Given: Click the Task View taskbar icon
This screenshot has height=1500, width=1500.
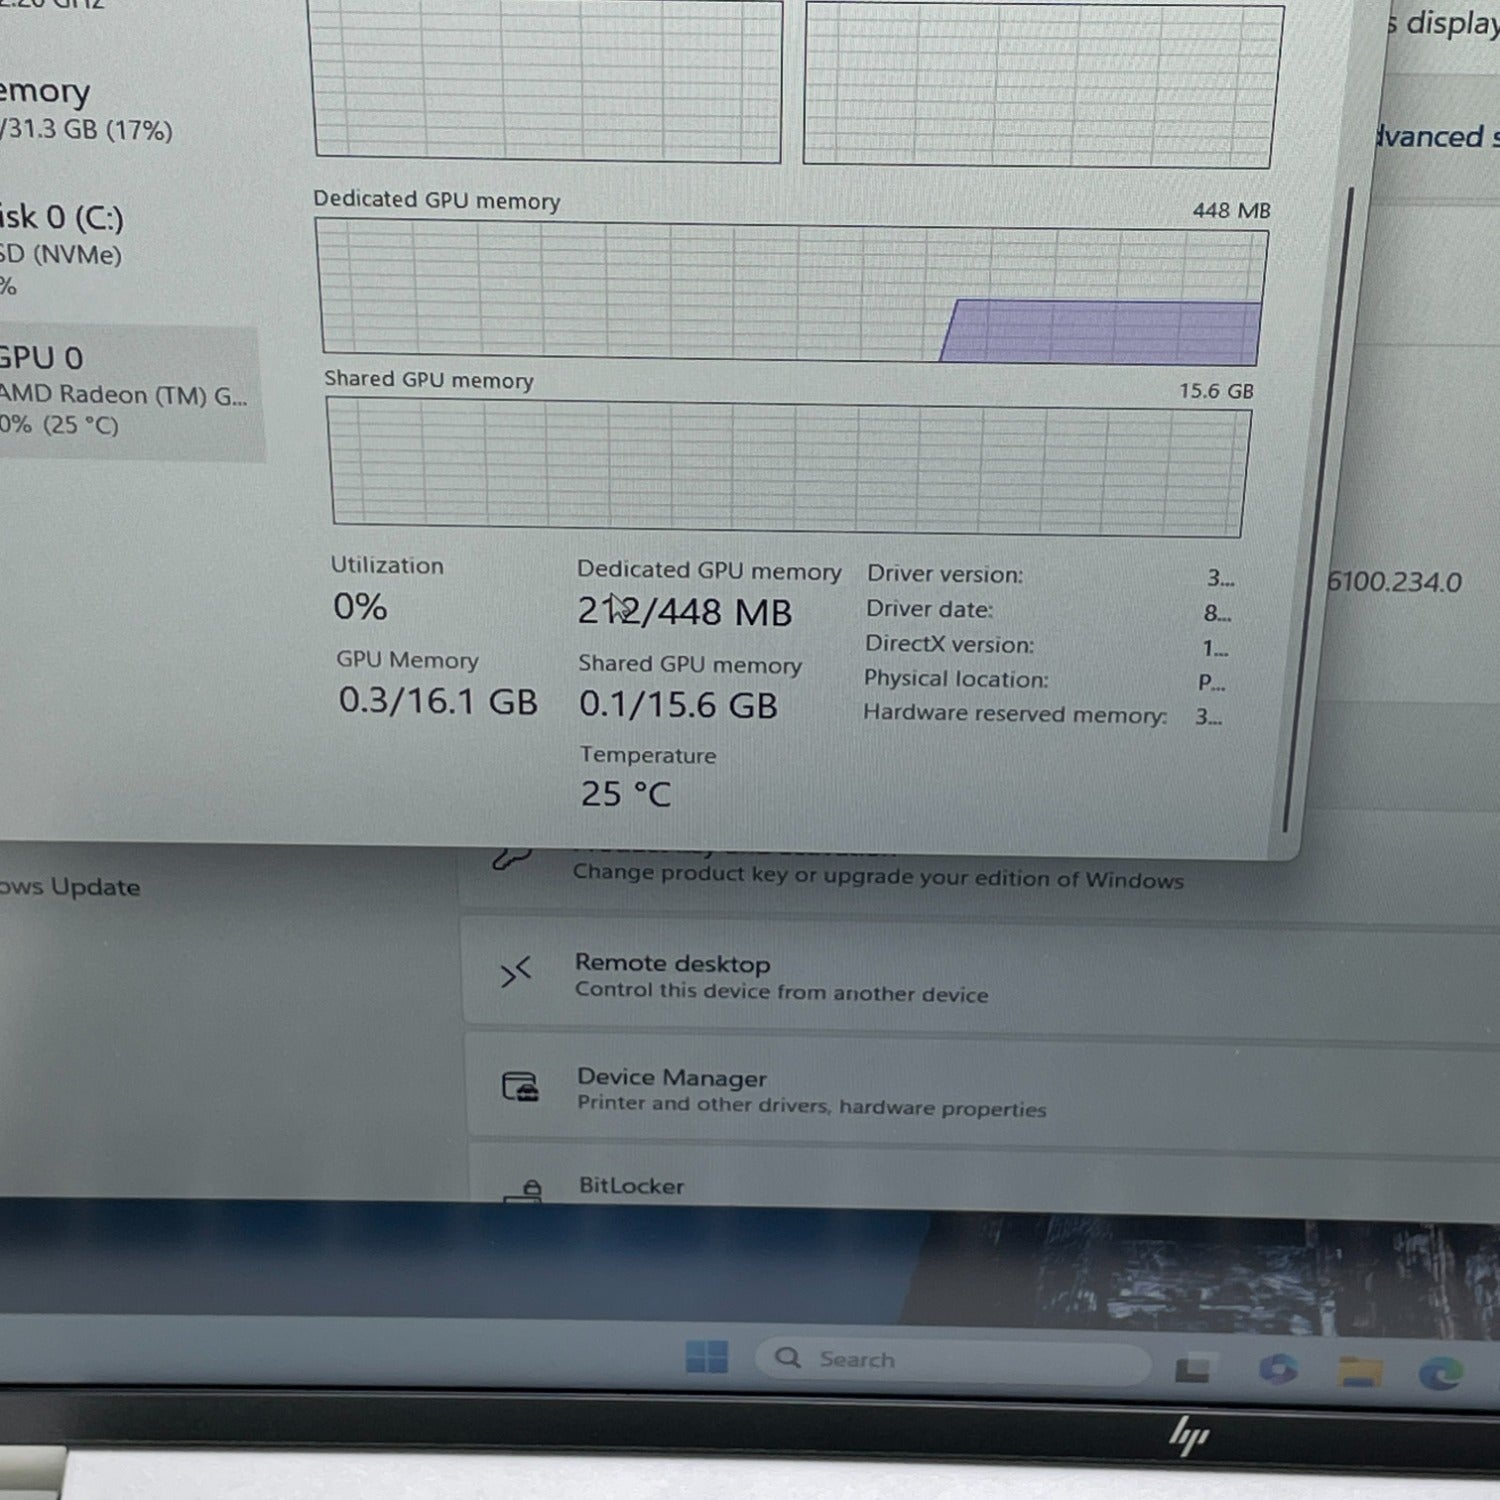Looking at the screenshot, I should [1191, 1369].
